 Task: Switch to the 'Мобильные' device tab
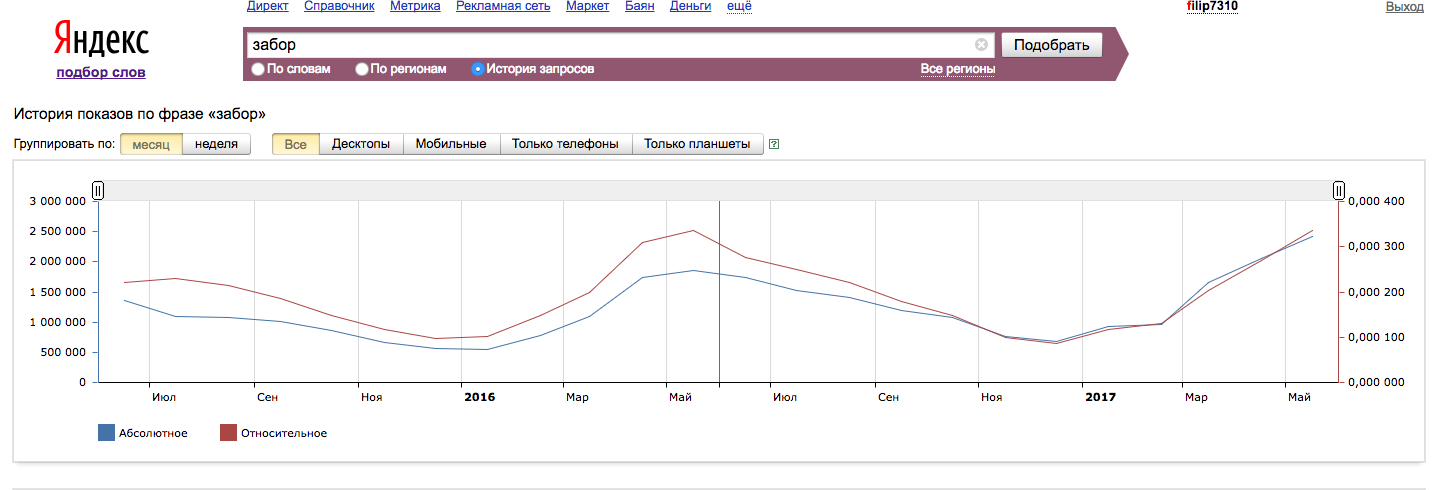(451, 144)
